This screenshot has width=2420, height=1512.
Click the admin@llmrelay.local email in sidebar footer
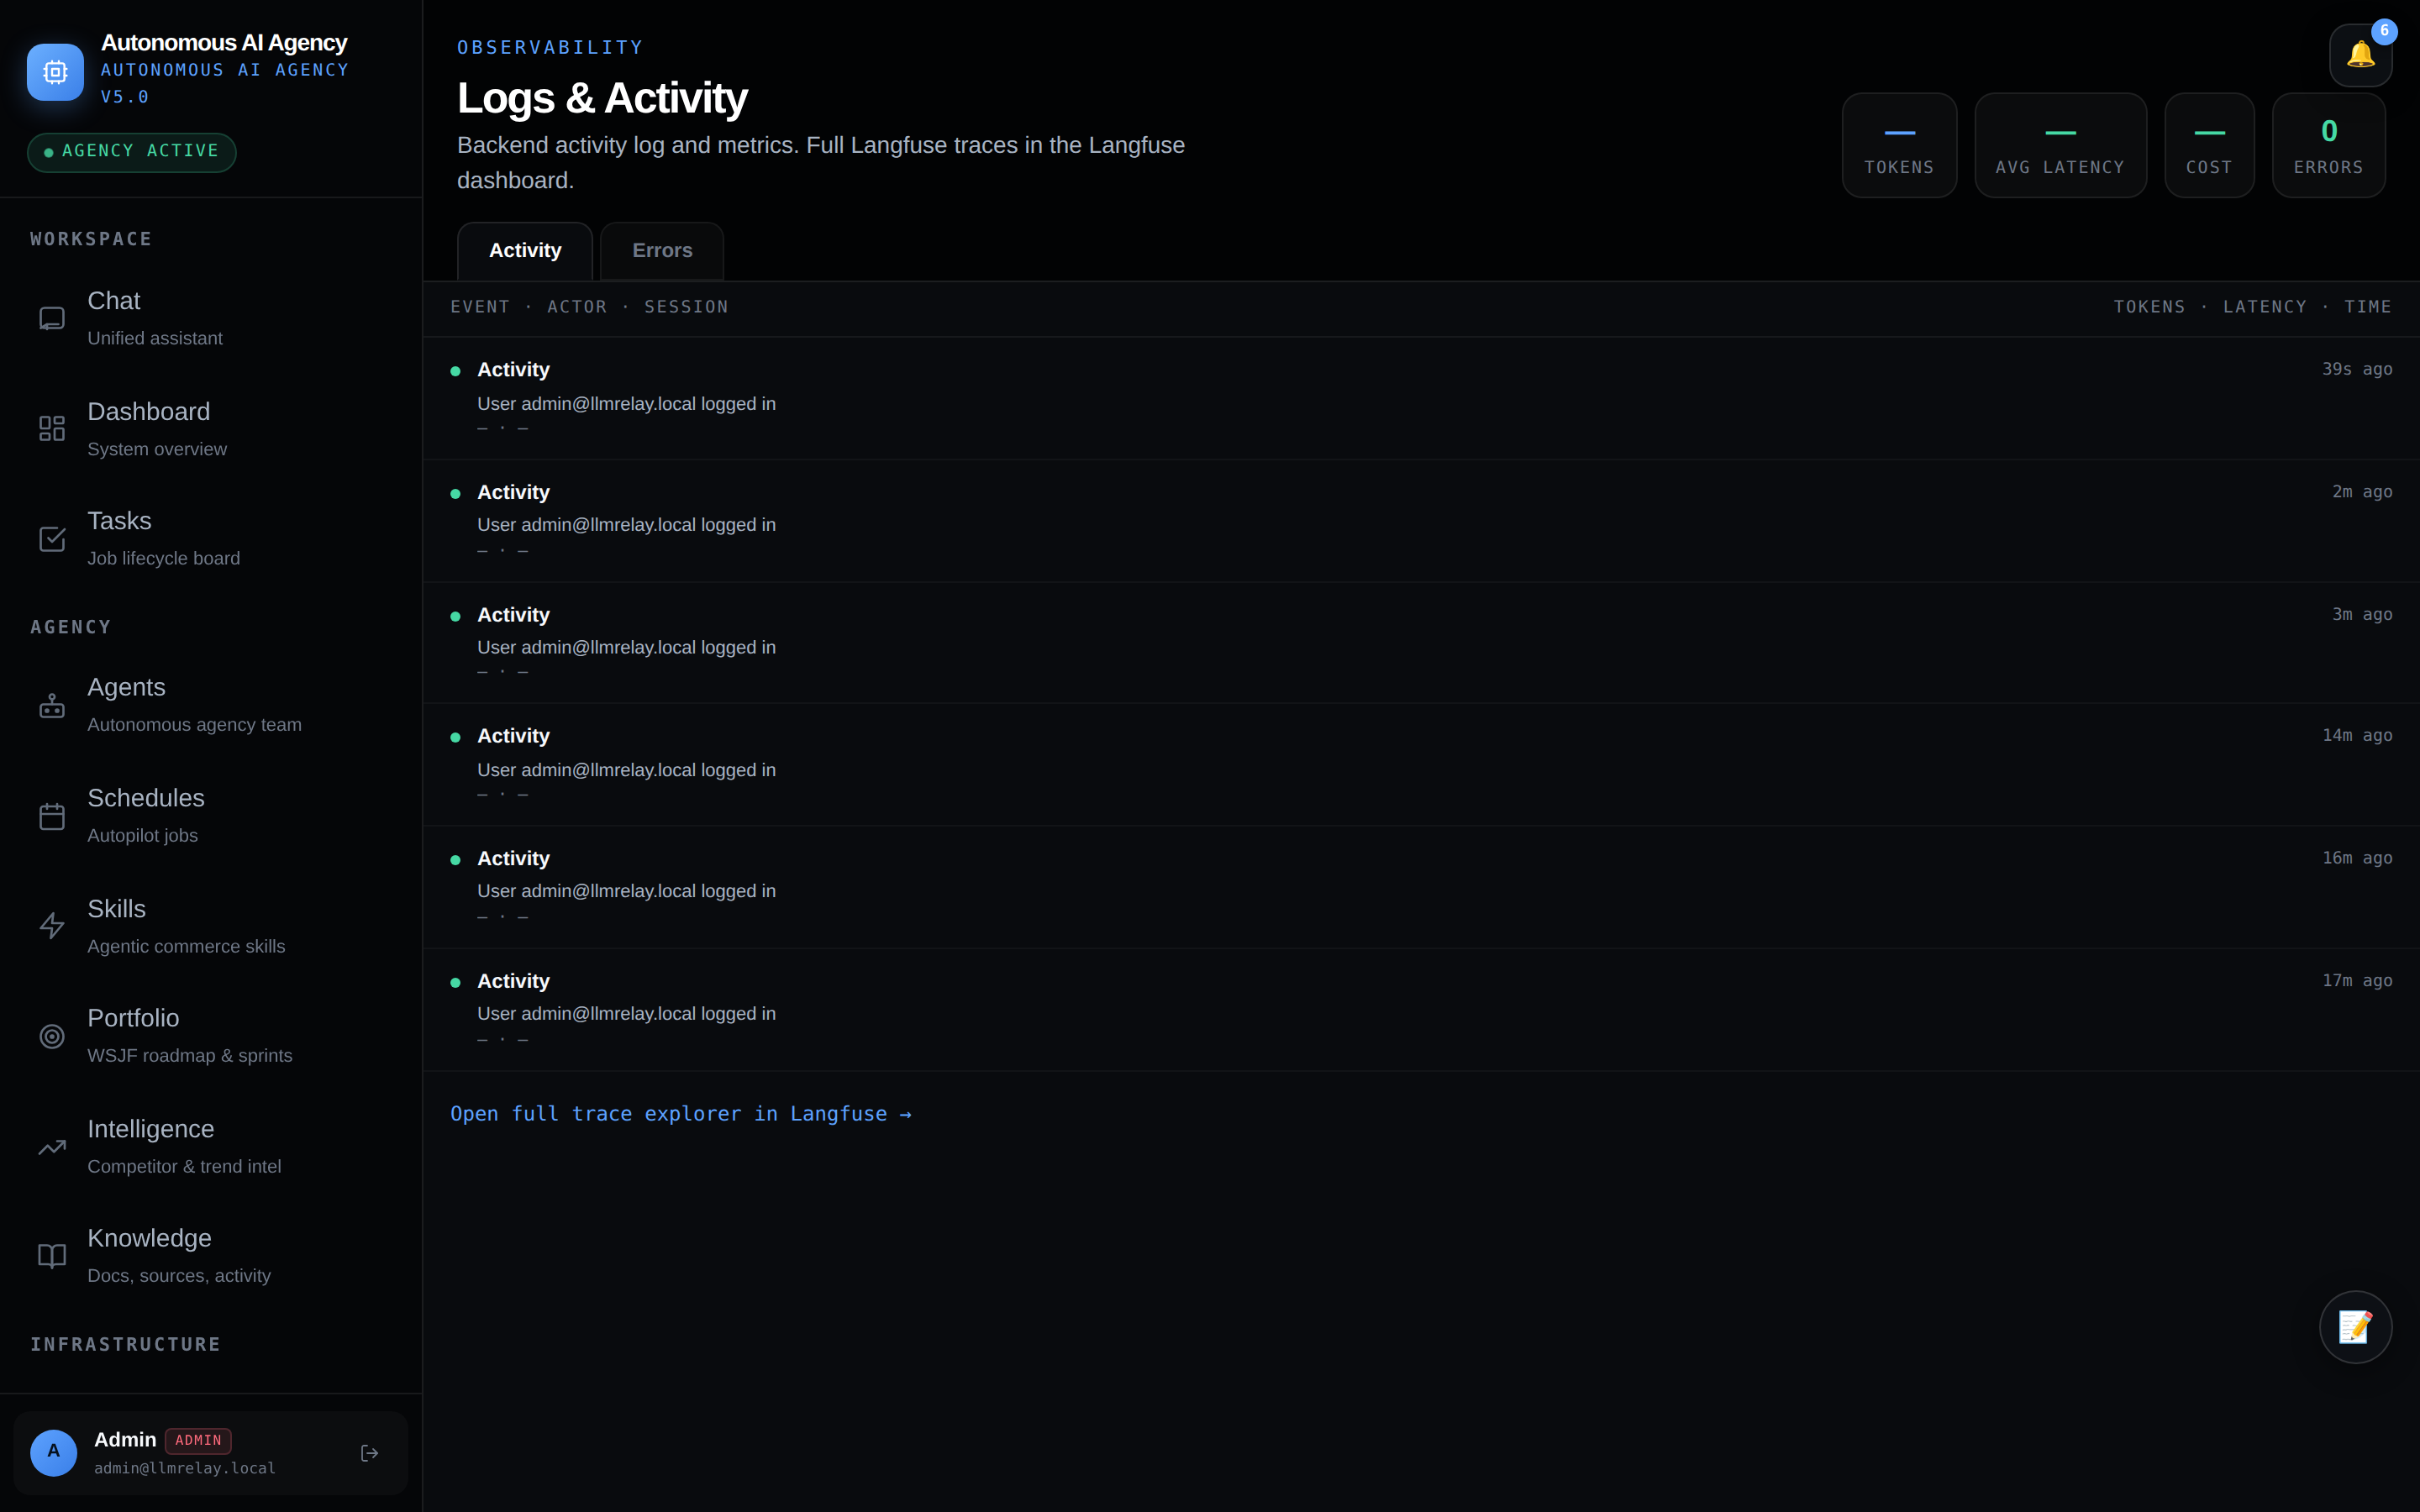coord(185,1468)
